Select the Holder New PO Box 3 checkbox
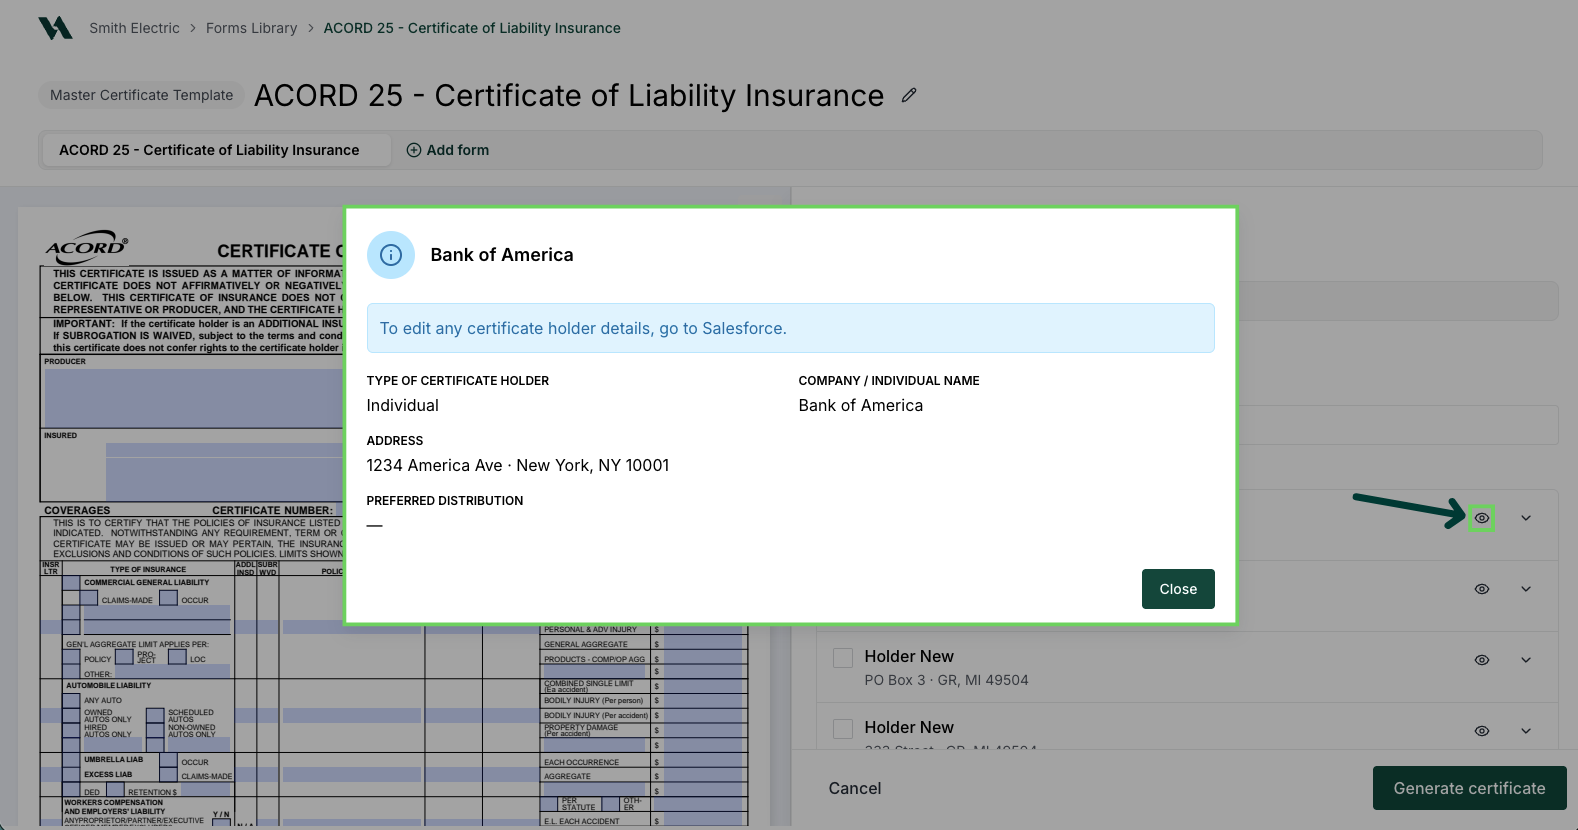 [x=843, y=657]
